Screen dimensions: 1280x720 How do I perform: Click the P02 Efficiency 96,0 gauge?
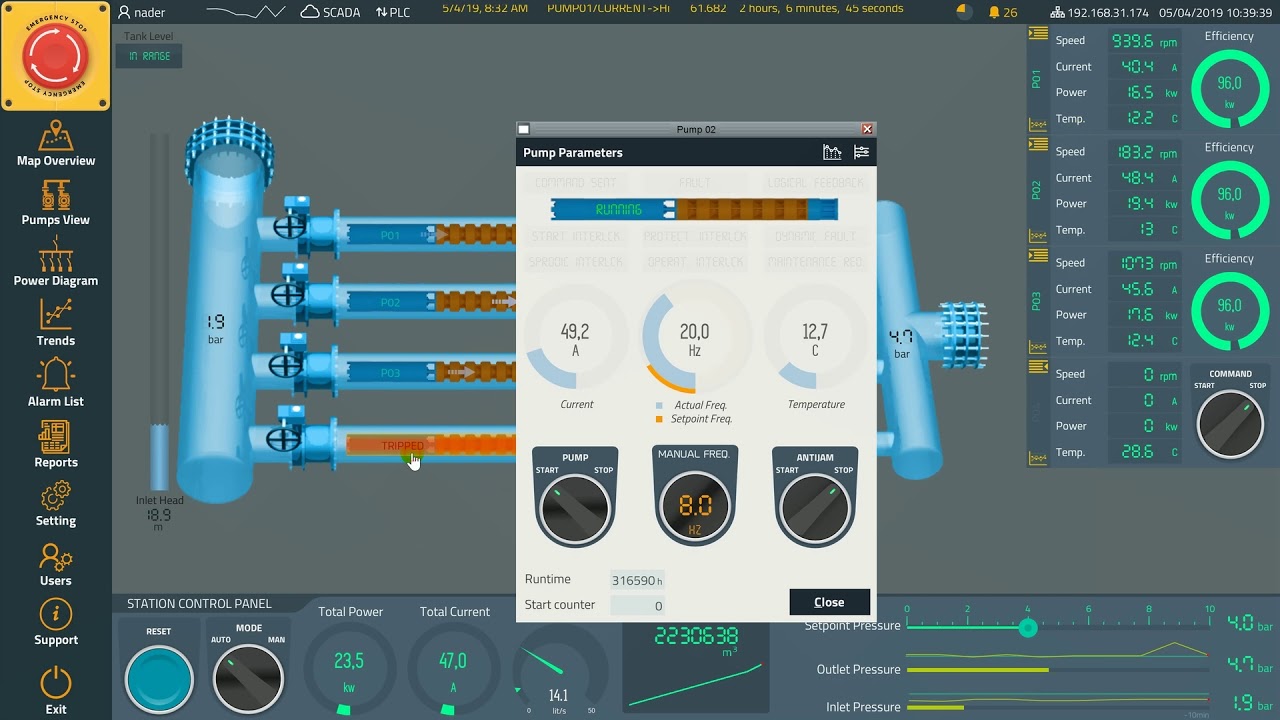pyautogui.click(x=1229, y=199)
